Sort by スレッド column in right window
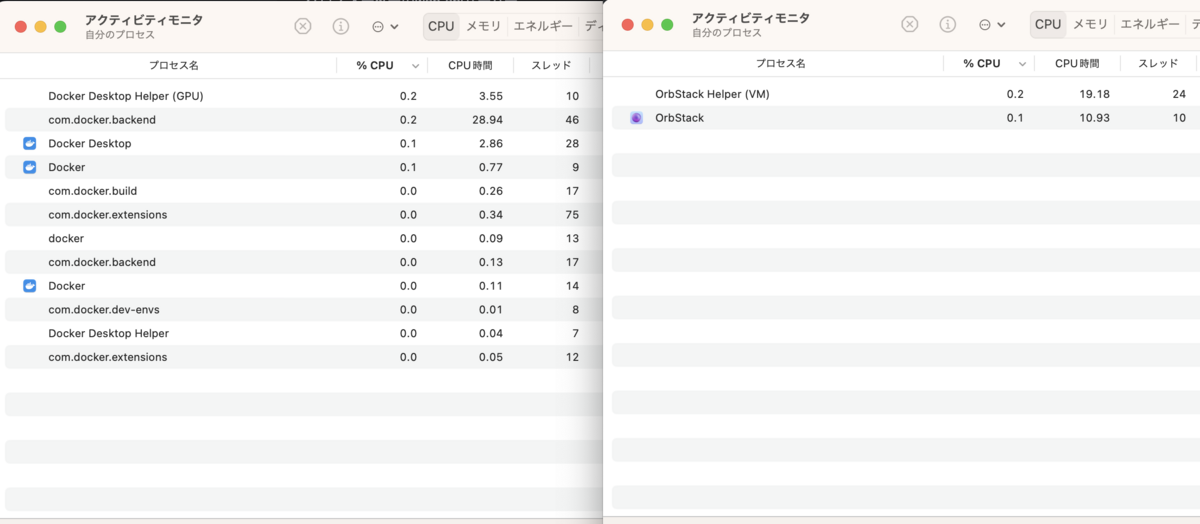1200x524 pixels. point(1158,63)
